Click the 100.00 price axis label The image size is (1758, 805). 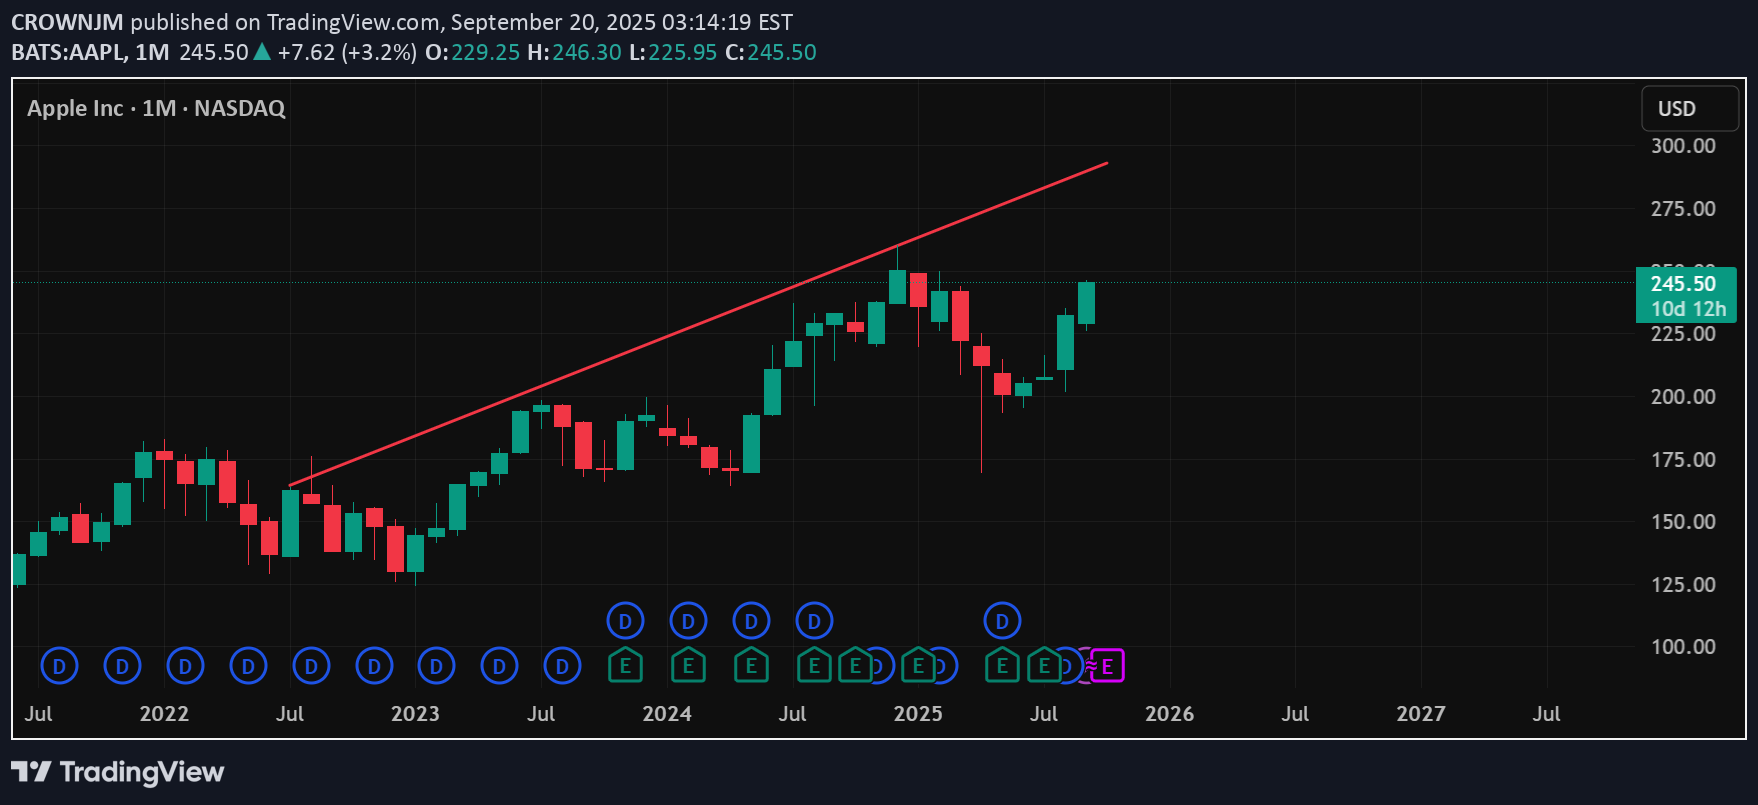pos(1683,647)
